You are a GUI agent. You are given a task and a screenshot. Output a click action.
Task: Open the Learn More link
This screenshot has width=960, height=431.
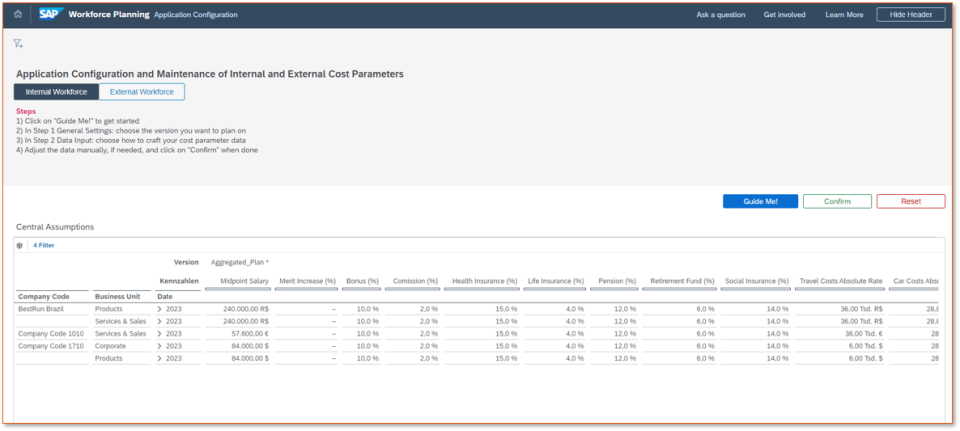(844, 15)
